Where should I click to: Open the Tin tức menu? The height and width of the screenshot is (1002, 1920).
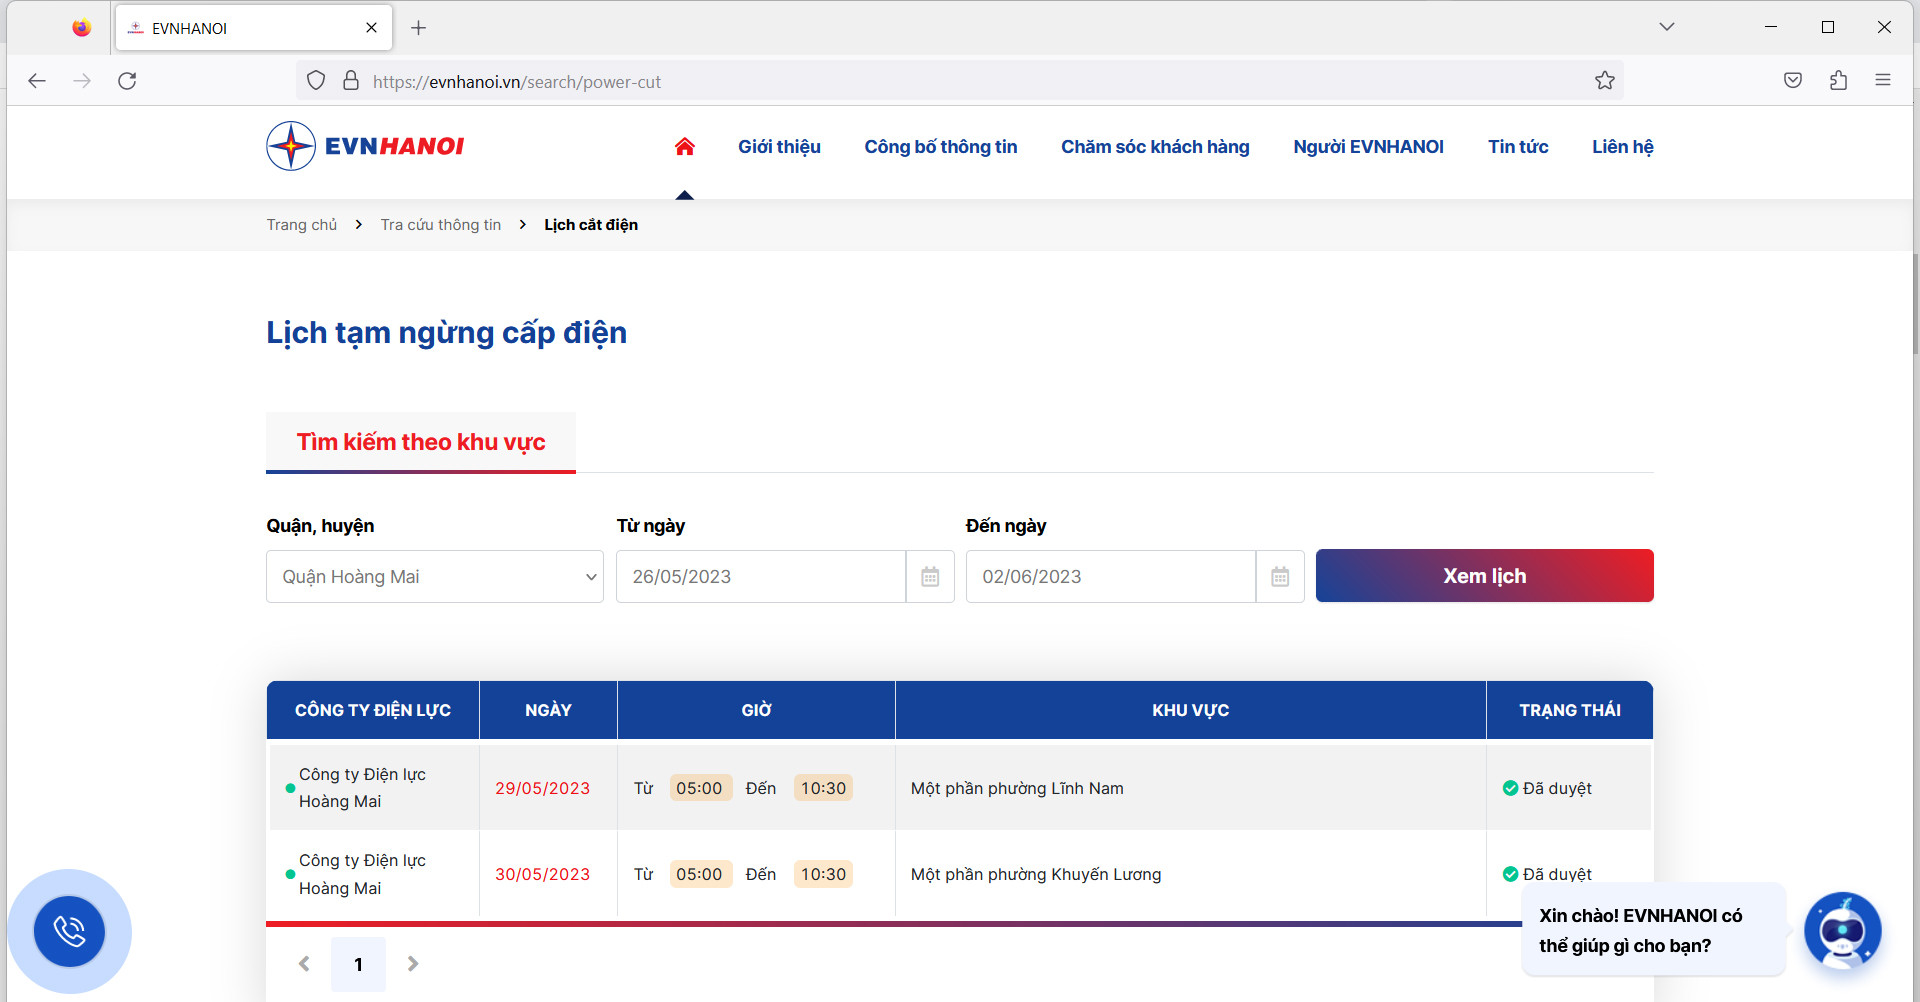(x=1518, y=147)
